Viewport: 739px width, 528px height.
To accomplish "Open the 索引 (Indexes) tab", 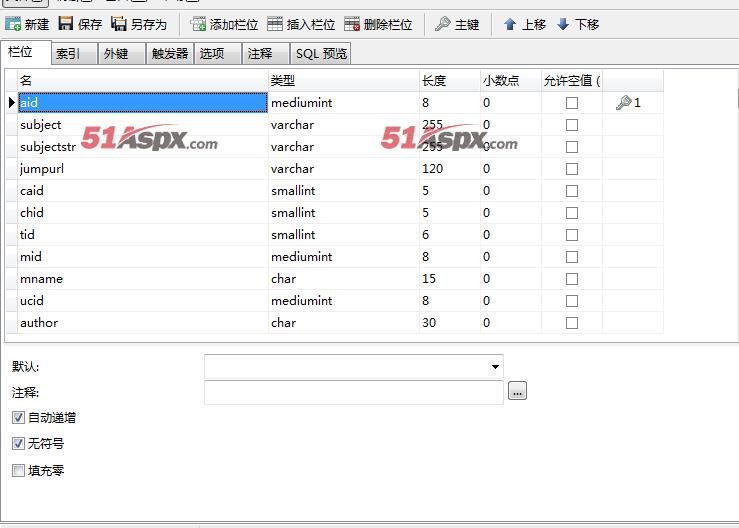I will (x=74, y=53).
